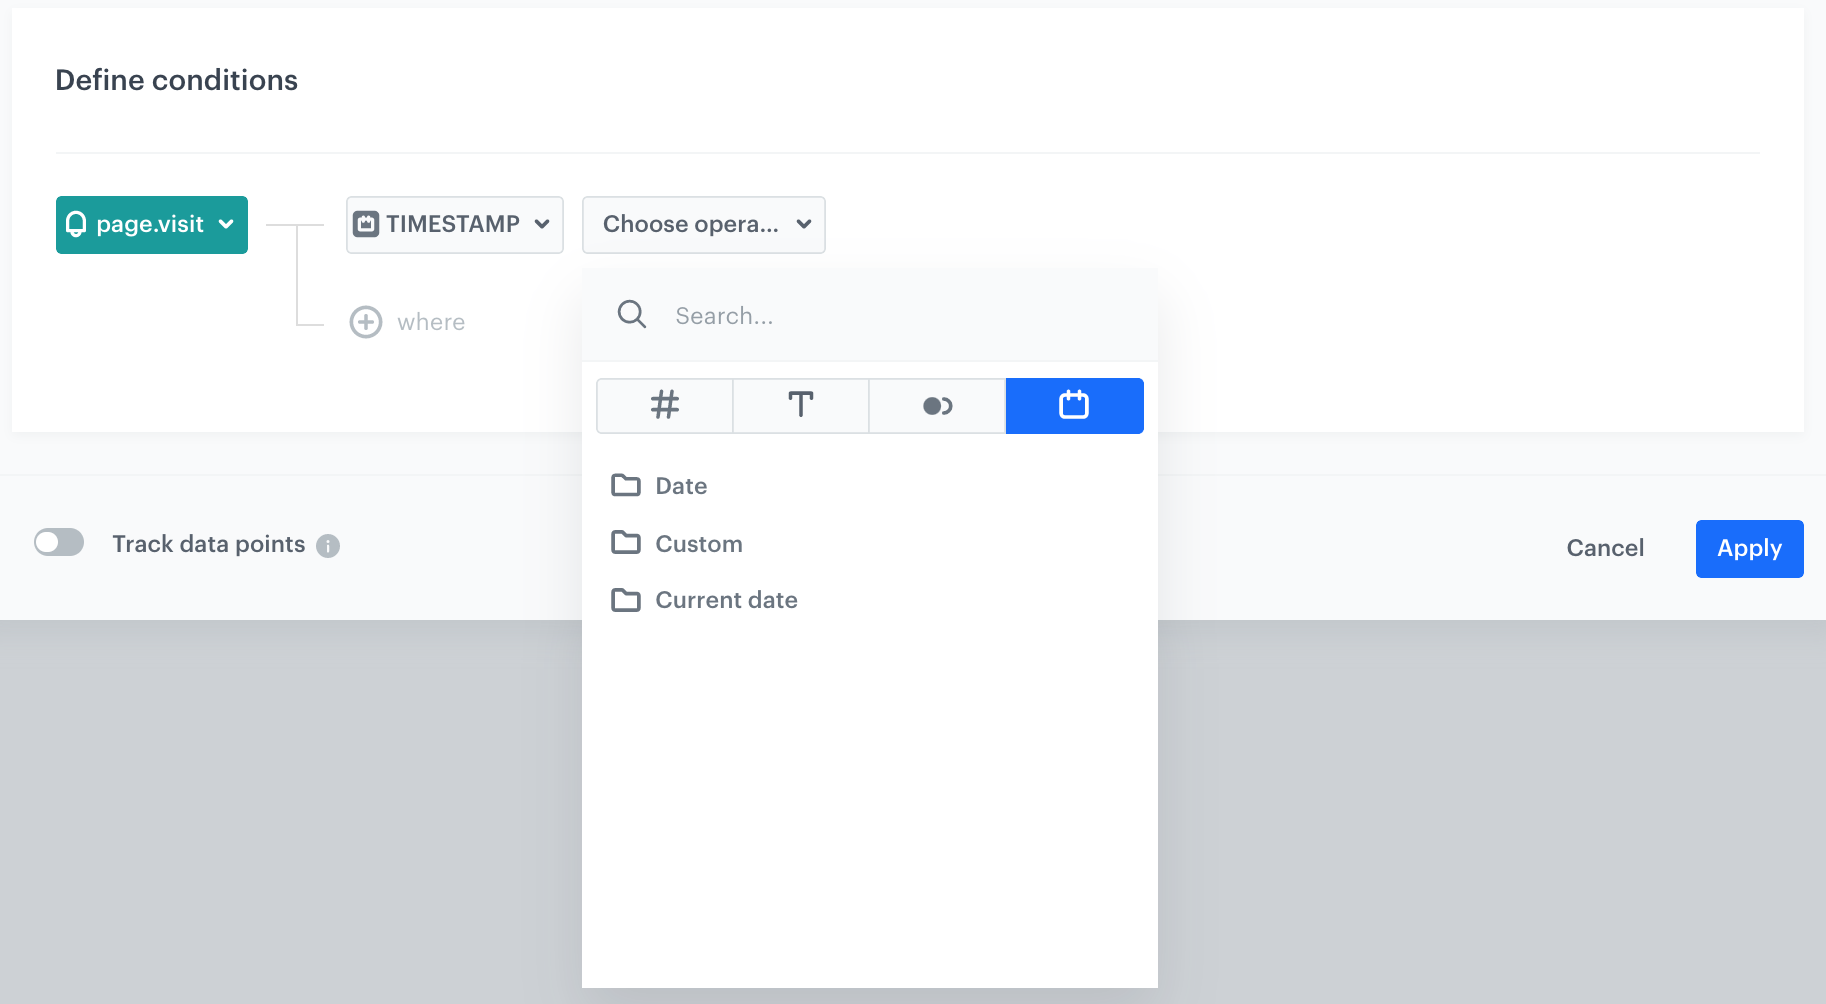This screenshot has height=1004, width=1826.
Task: Click the bell icon inside page.visit chip
Action: coord(77,224)
